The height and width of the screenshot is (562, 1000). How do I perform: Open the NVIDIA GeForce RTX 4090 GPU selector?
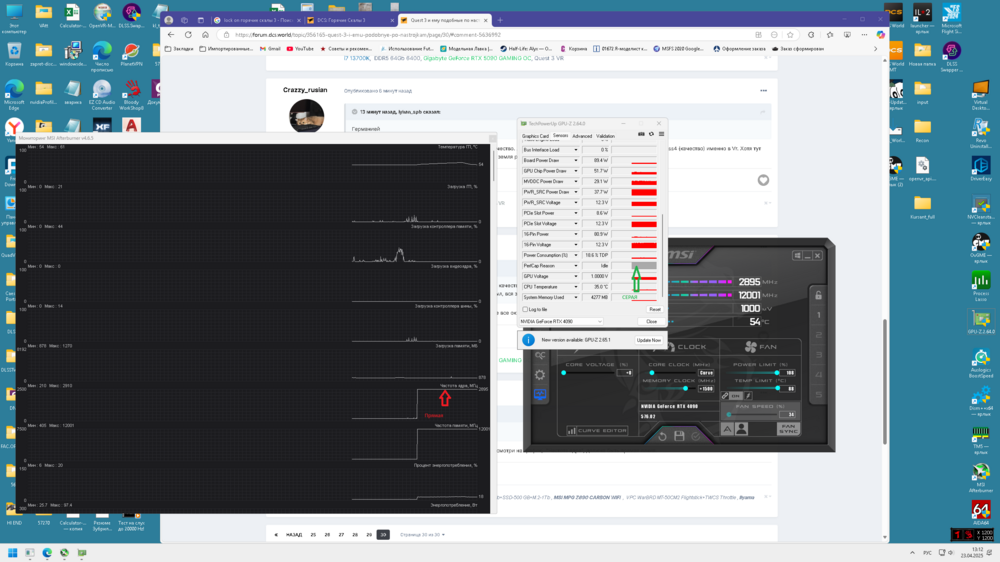[561, 322]
